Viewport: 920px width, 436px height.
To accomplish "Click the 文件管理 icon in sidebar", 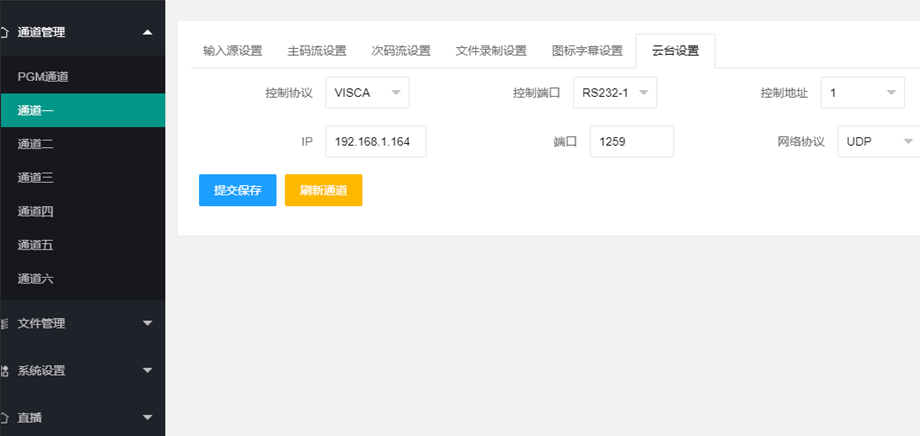I will pos(5,323).
